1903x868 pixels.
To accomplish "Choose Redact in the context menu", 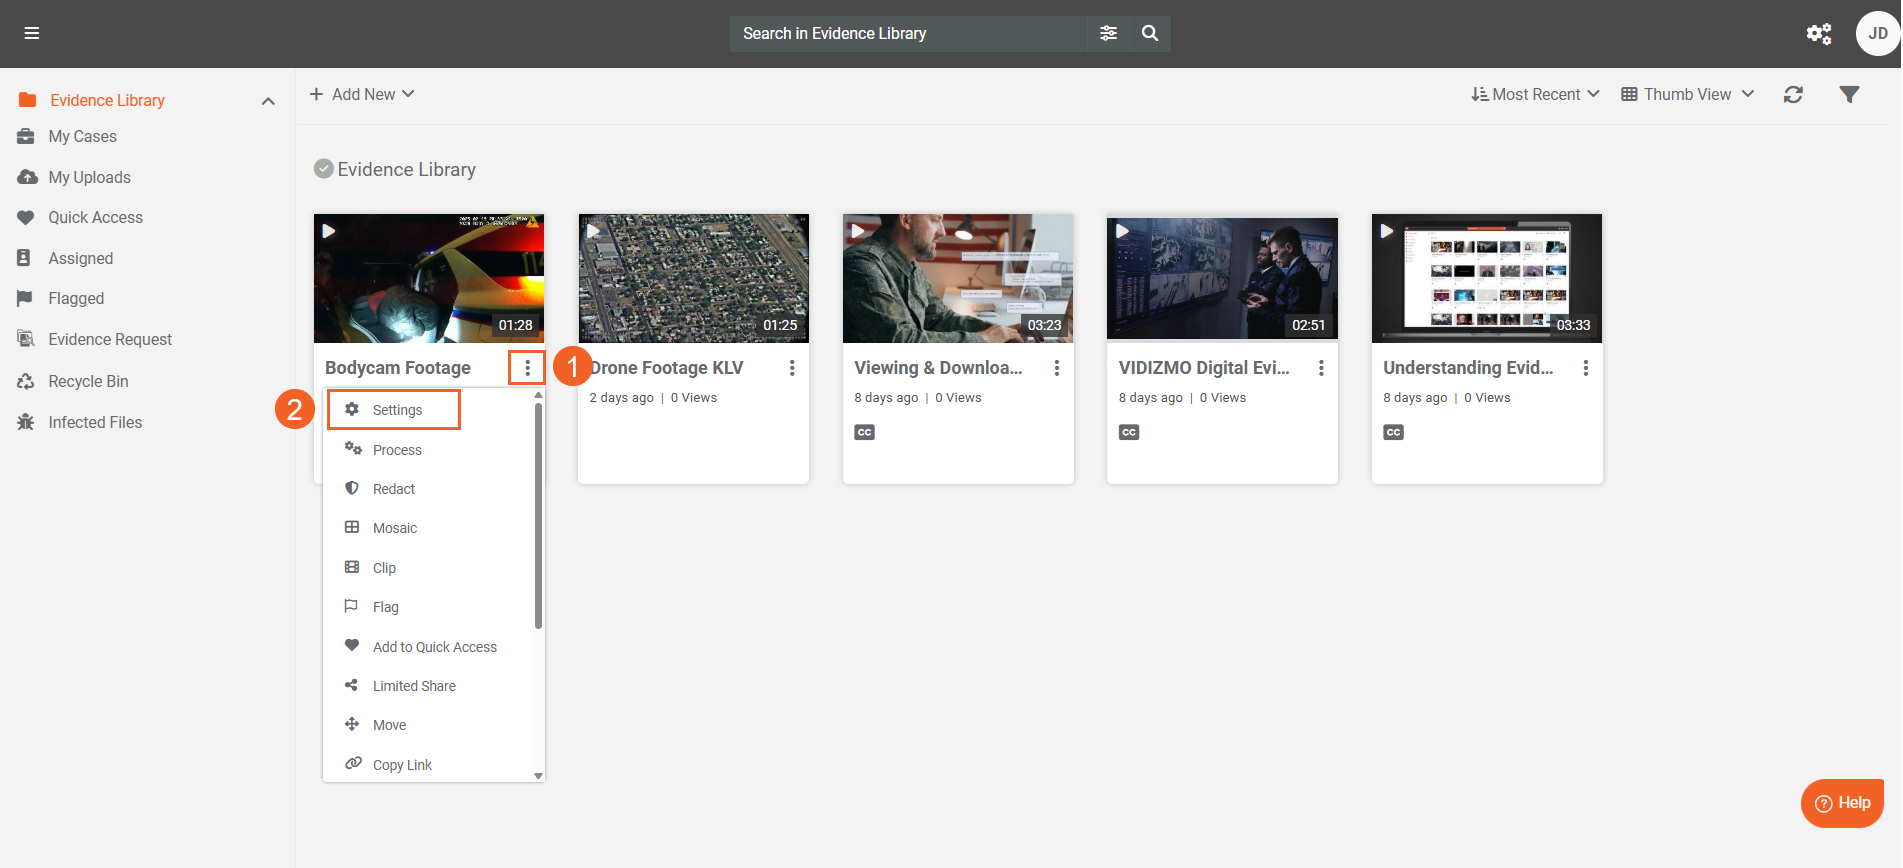I will (x=393, y=489).
